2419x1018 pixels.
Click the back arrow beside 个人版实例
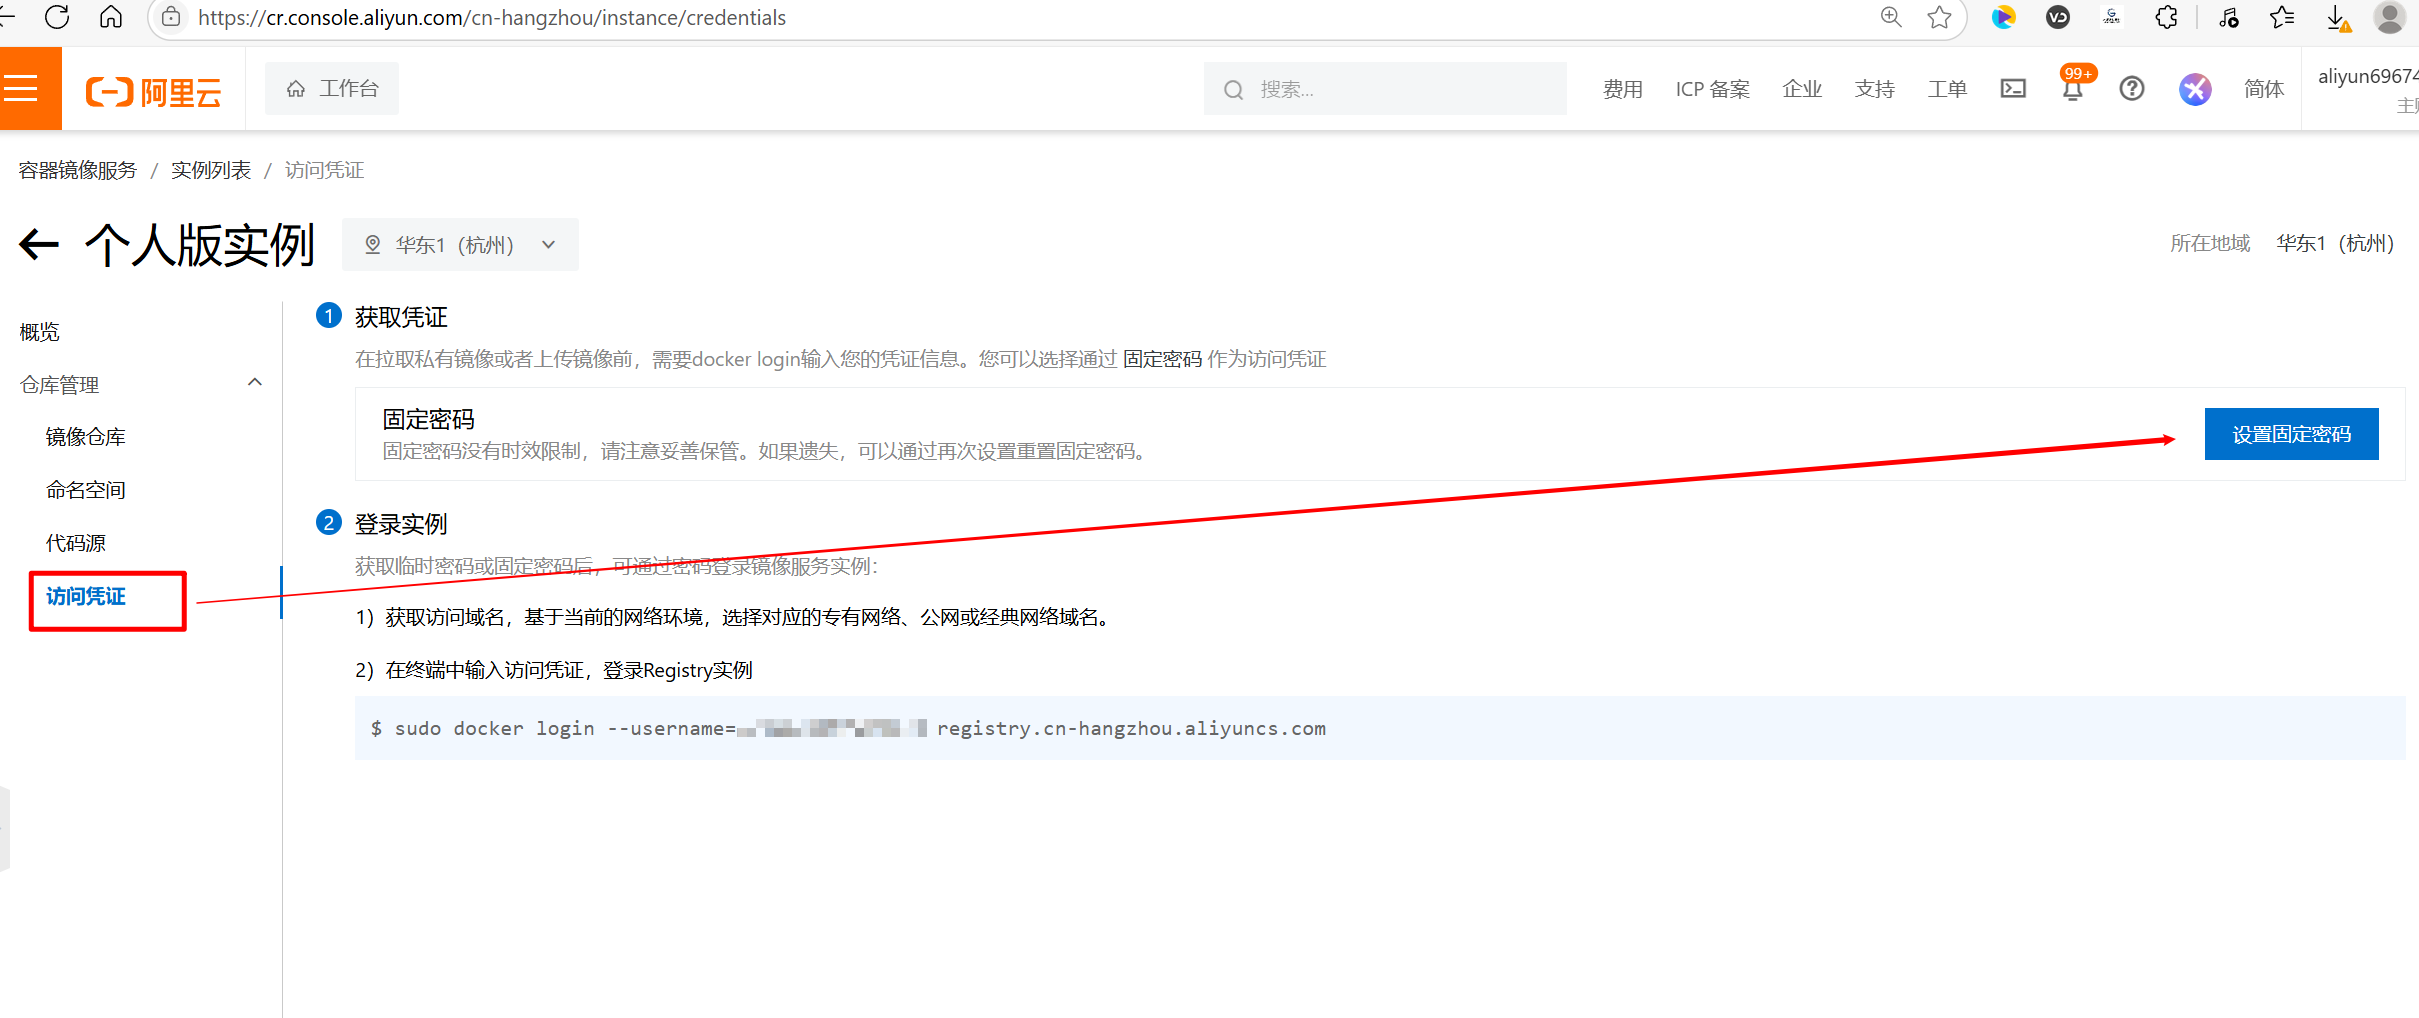click(x=39, y=245)
